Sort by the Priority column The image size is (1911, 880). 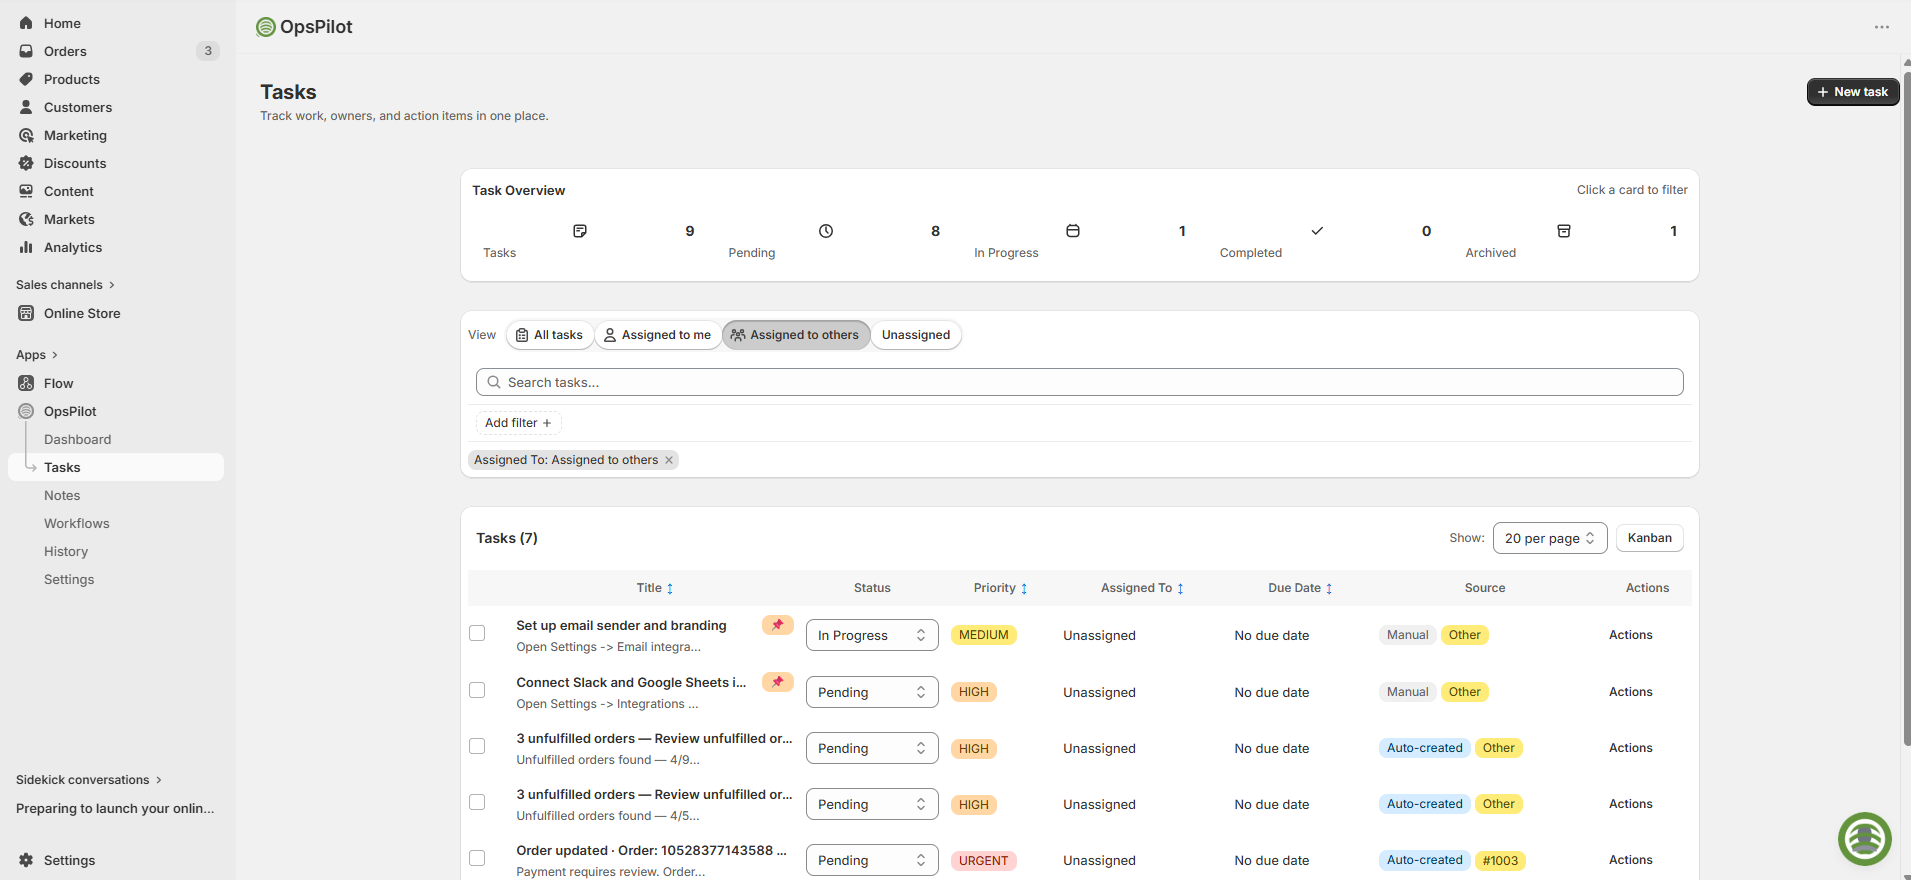tap(1000, 588)
